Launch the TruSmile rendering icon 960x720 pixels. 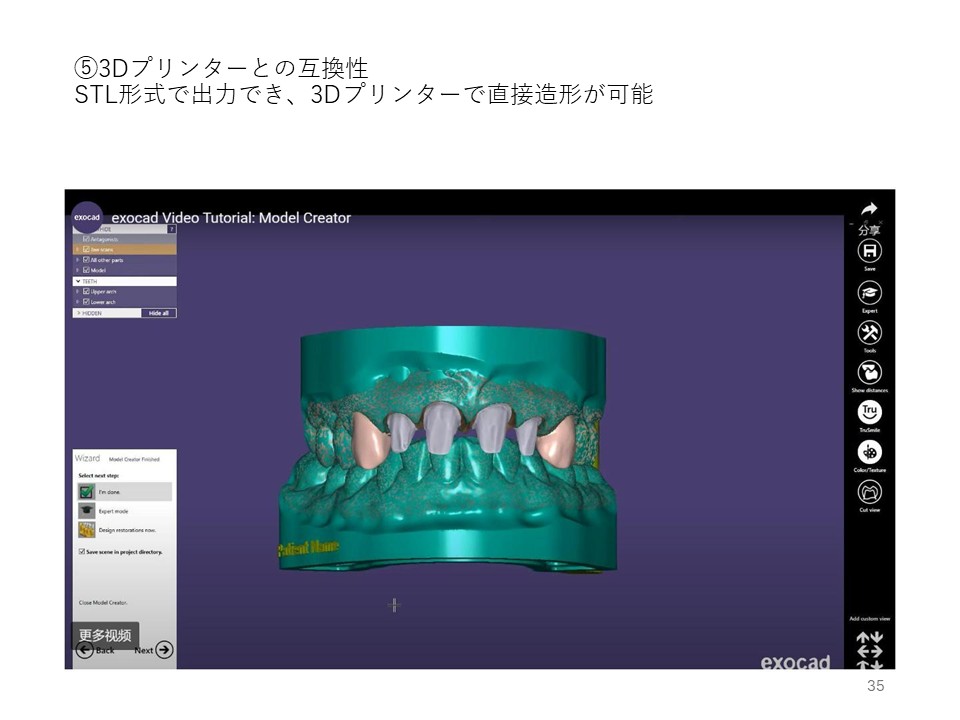869,412
